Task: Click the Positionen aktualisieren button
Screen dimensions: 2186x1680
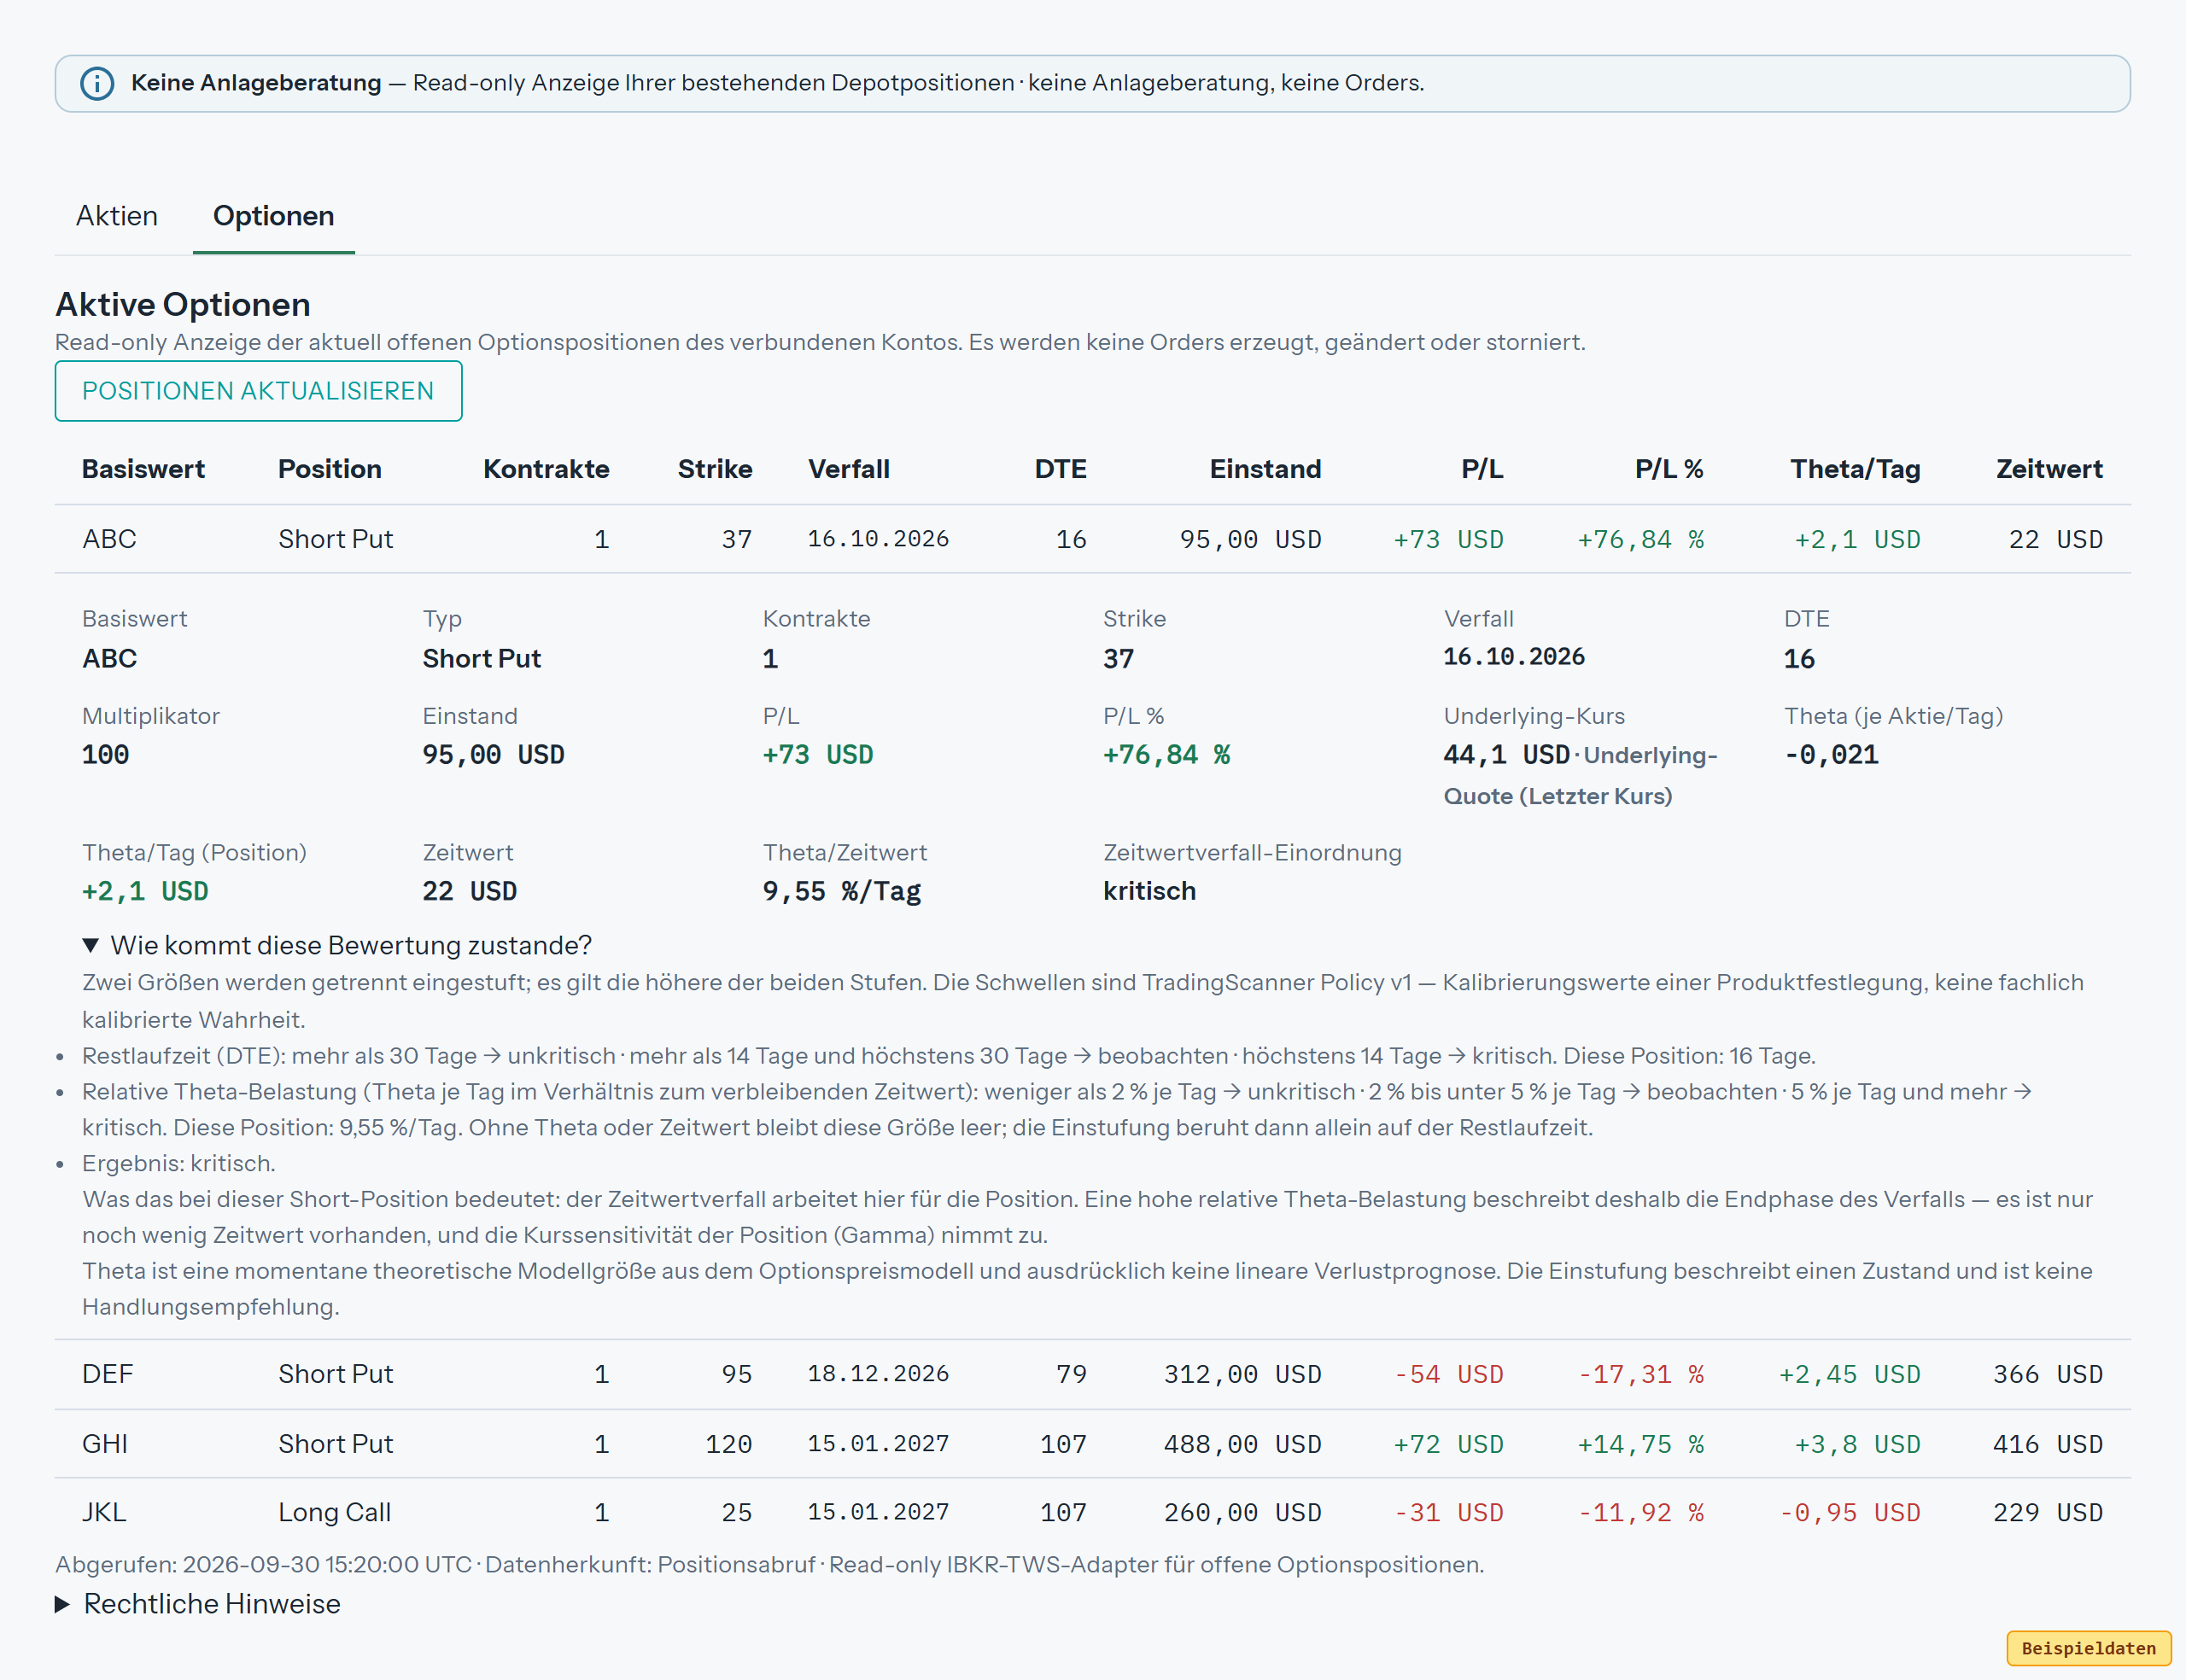Action: pos(258,391)
